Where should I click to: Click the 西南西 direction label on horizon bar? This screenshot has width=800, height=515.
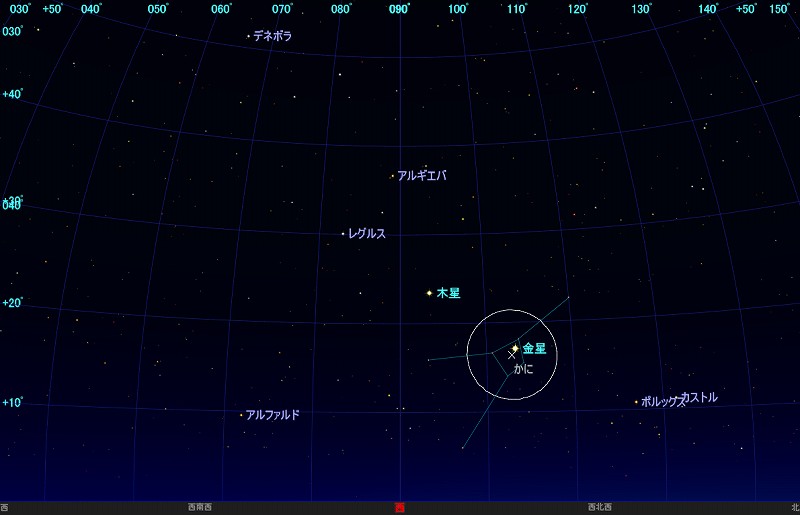(x=200, y=508)
